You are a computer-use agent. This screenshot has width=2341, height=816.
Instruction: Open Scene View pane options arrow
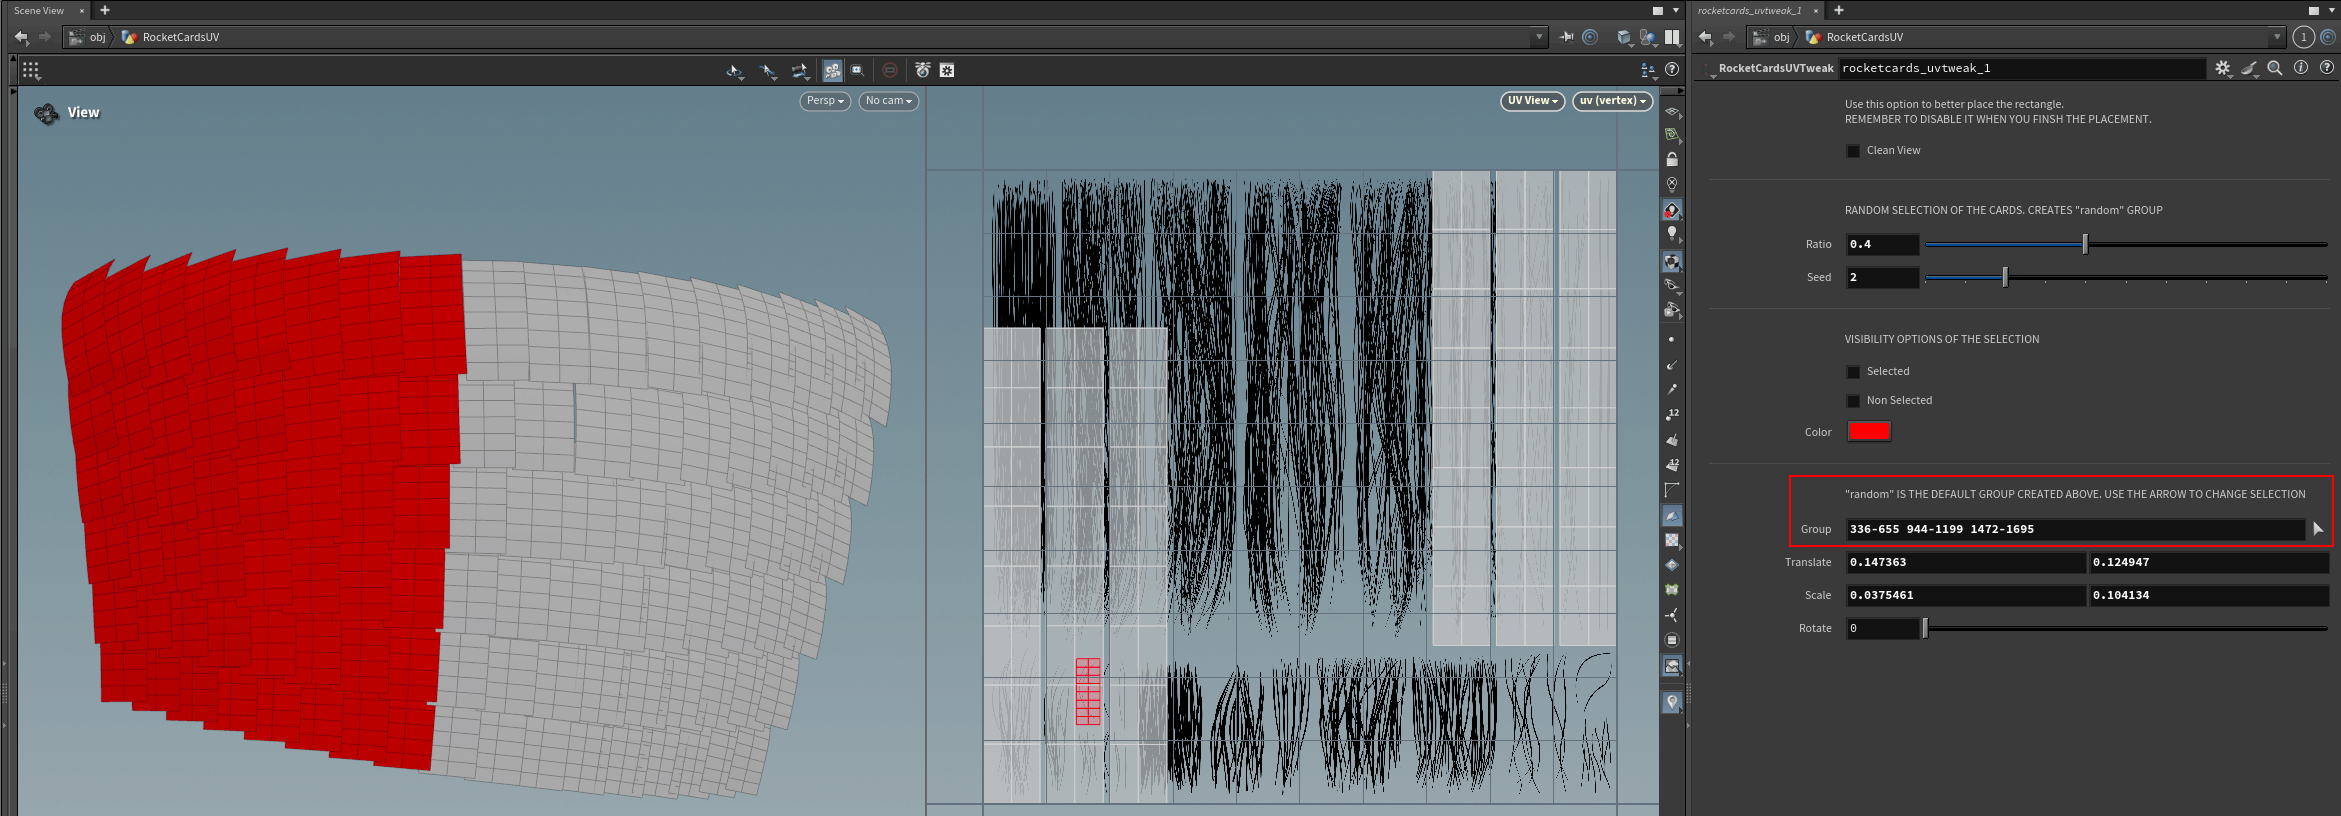pos(1676,11)
